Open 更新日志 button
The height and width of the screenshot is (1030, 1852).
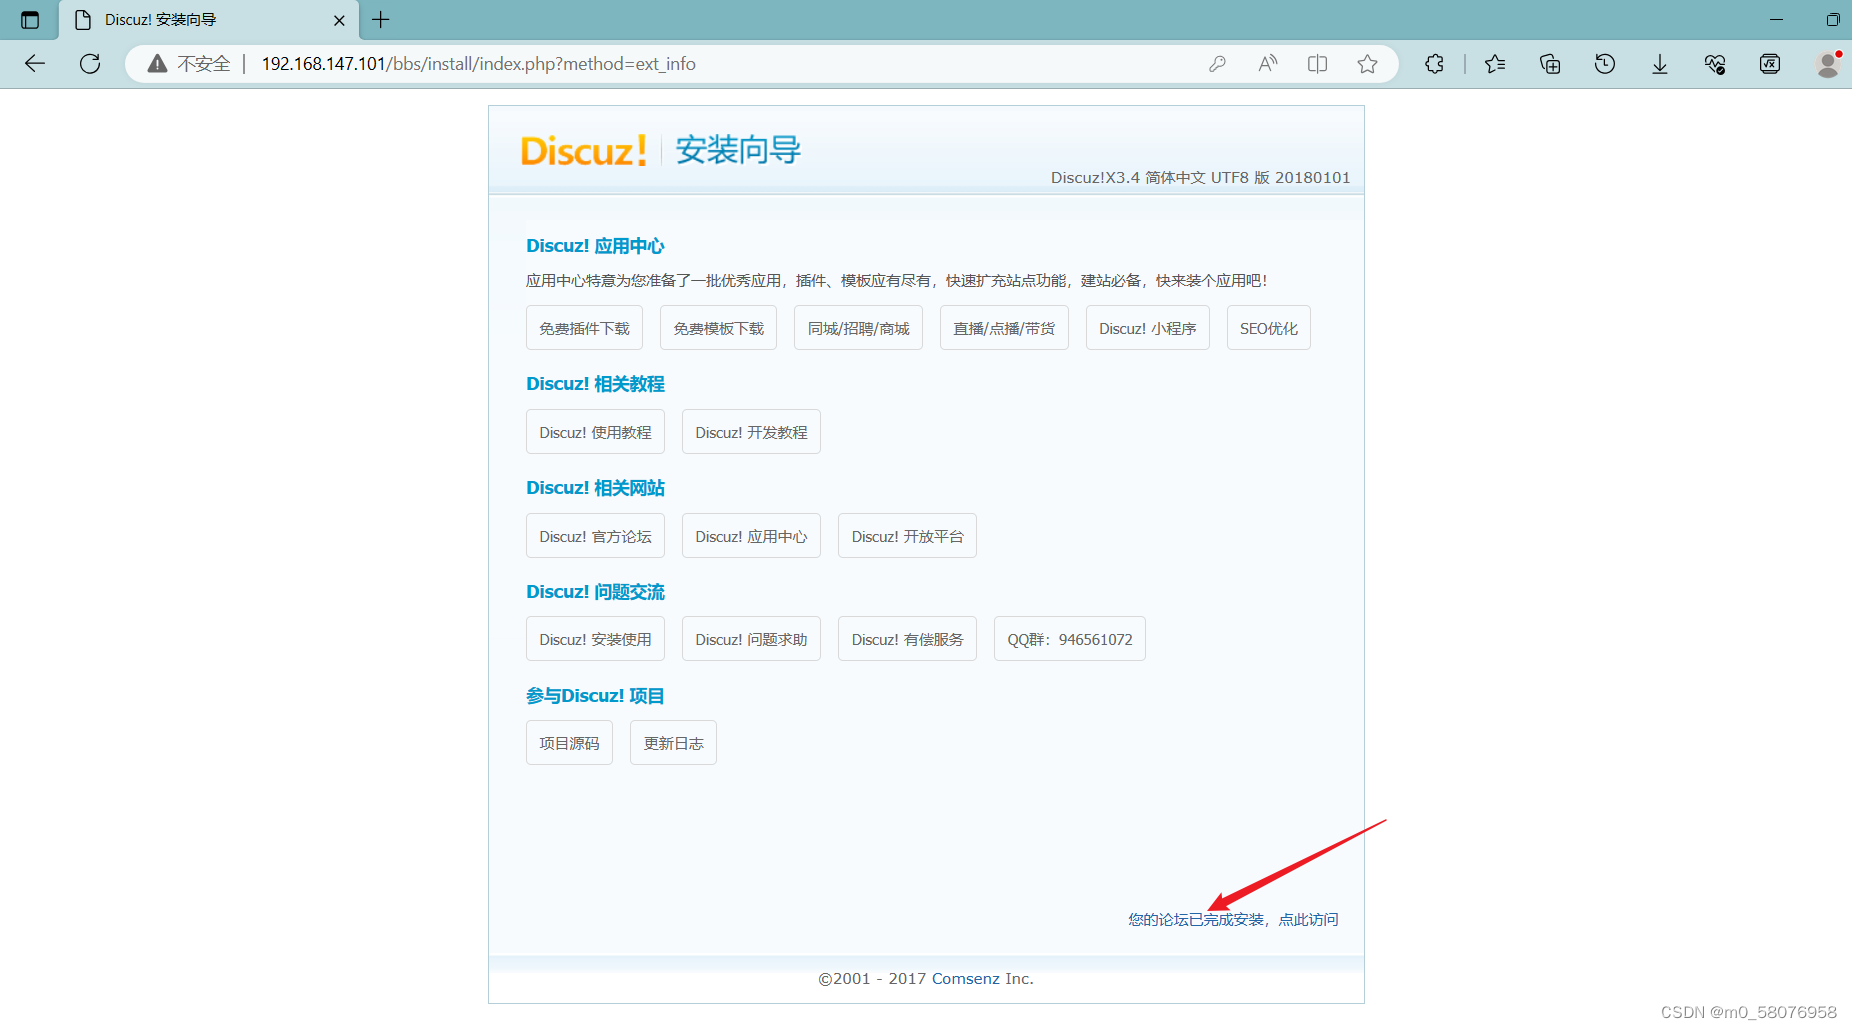coord(673,743)
